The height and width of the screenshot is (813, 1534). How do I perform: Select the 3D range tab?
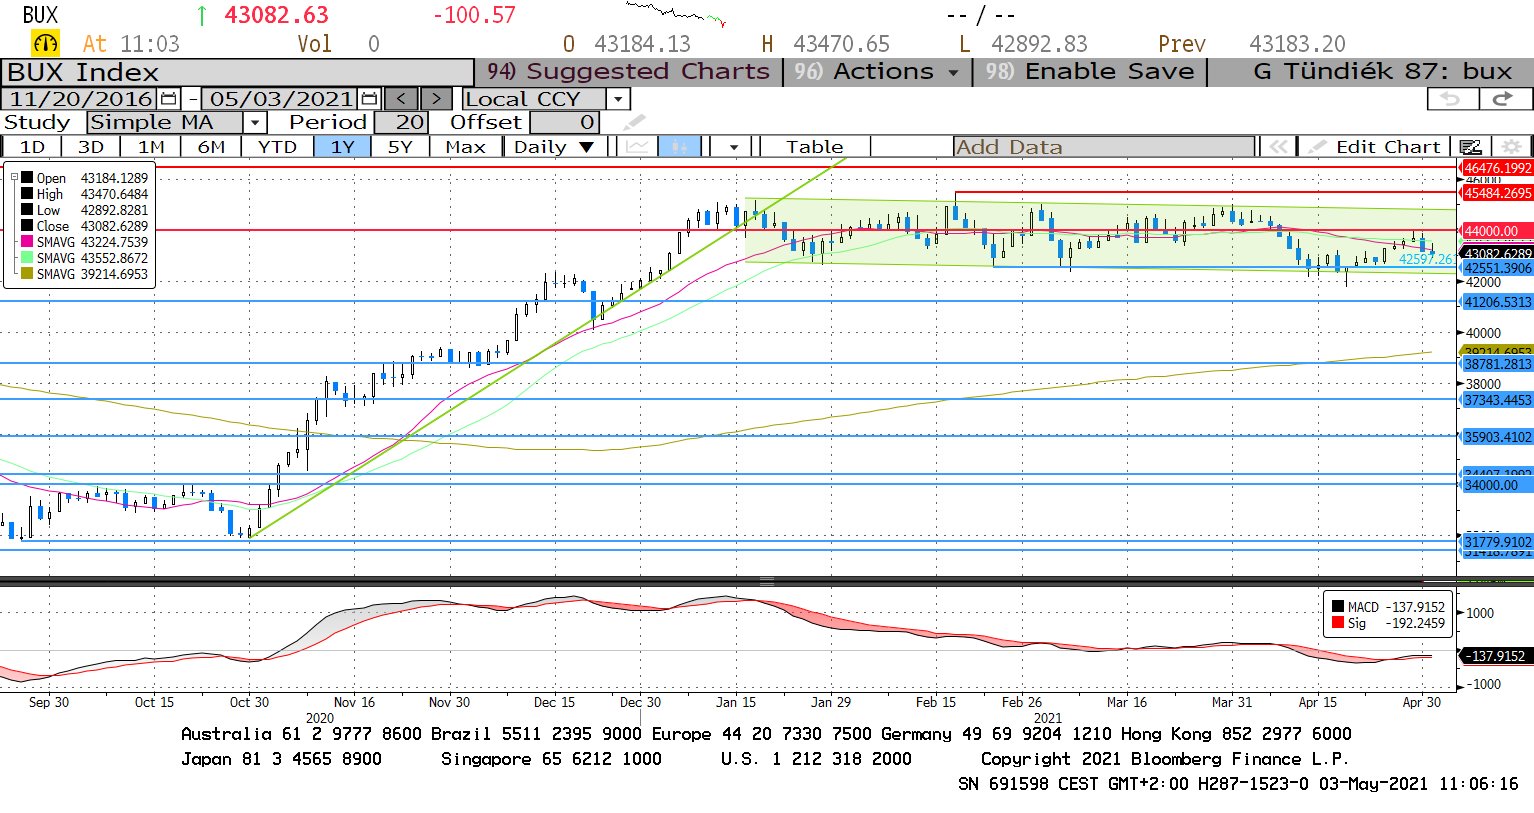pos(91,147)
